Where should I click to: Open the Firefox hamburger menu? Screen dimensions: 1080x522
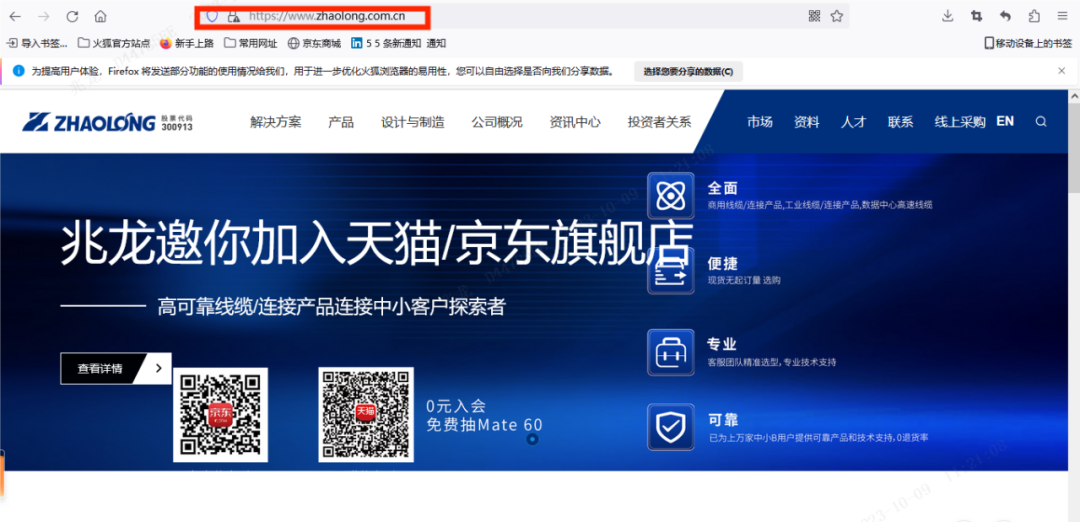pos(1062,16)
